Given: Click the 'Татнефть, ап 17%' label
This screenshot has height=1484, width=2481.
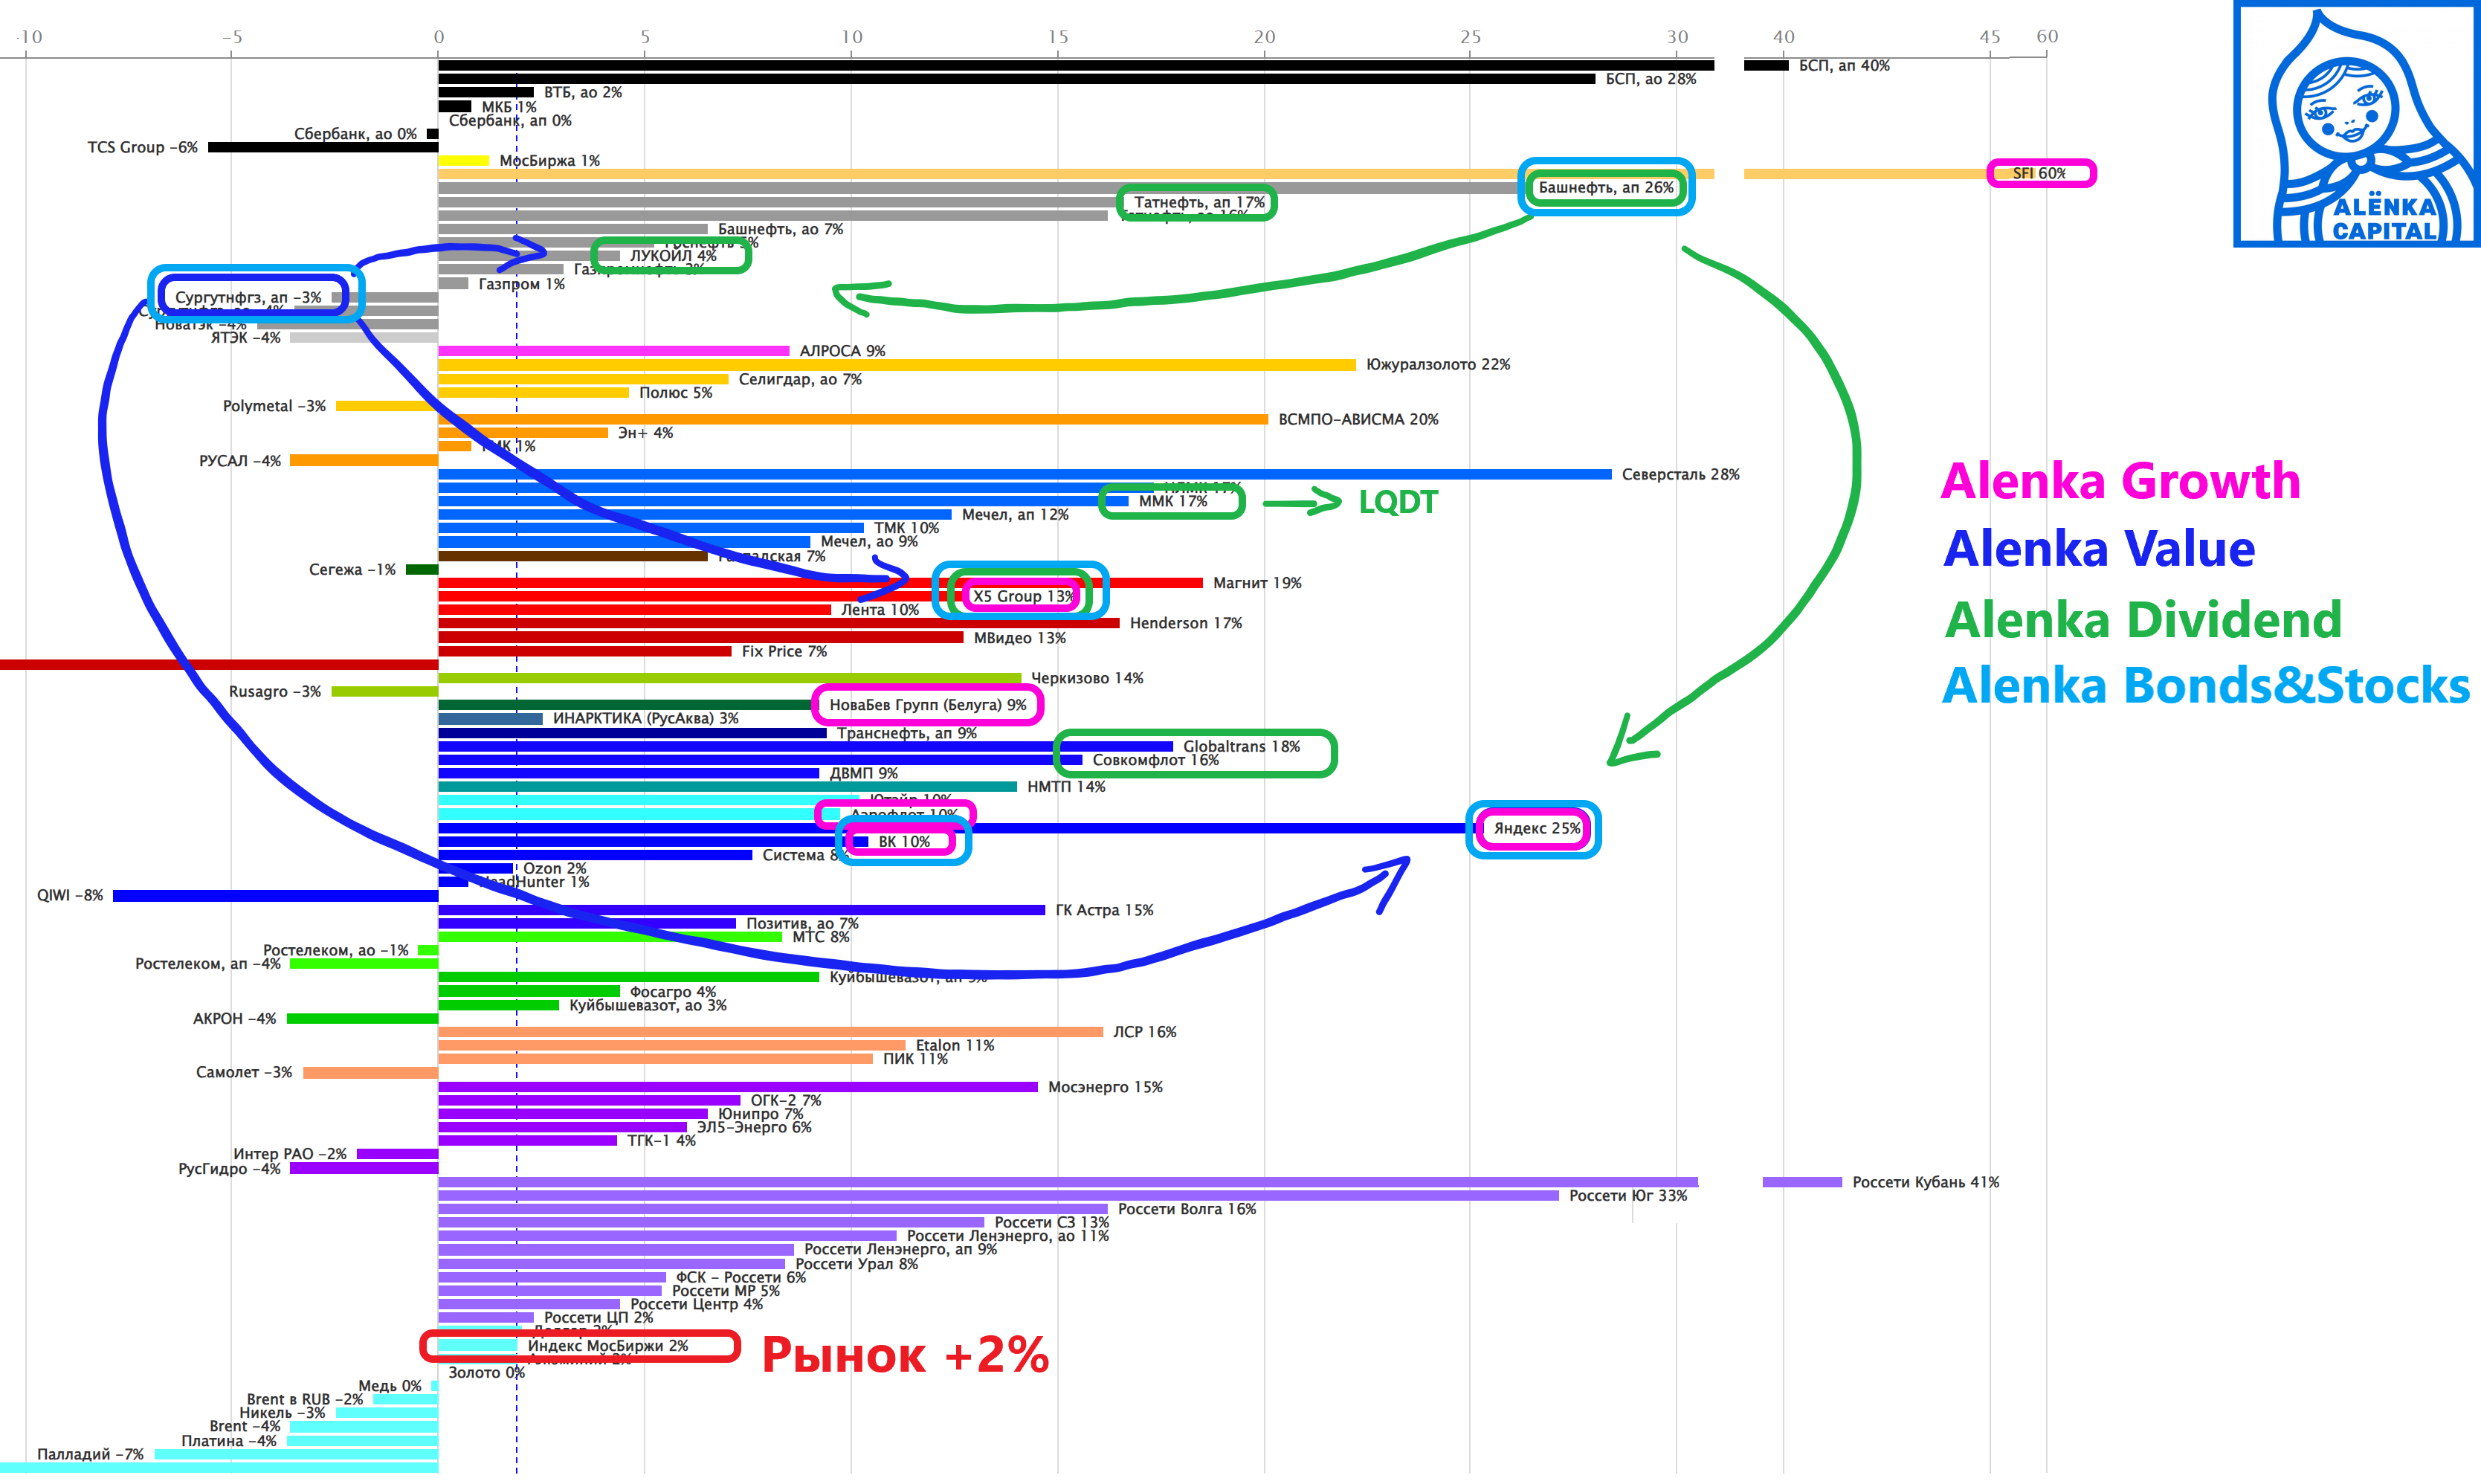Looking at the screenshot, I should [1199, 202].
